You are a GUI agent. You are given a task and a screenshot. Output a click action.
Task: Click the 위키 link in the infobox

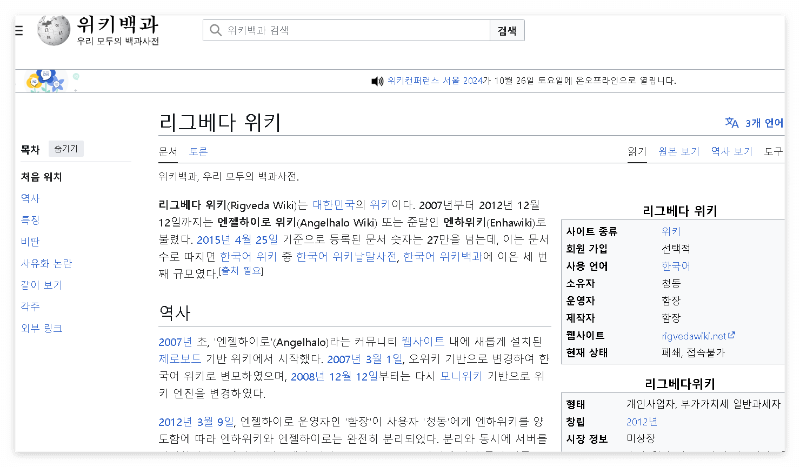point(671,231)
